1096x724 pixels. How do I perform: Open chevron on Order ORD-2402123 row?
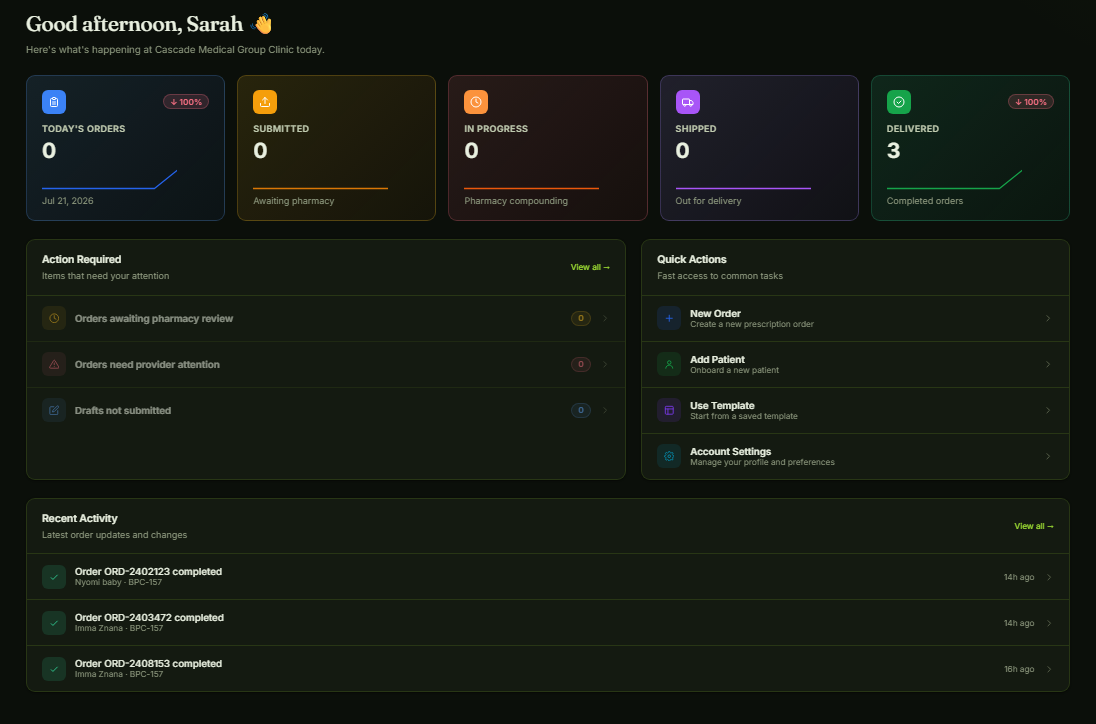(1048, 577)
